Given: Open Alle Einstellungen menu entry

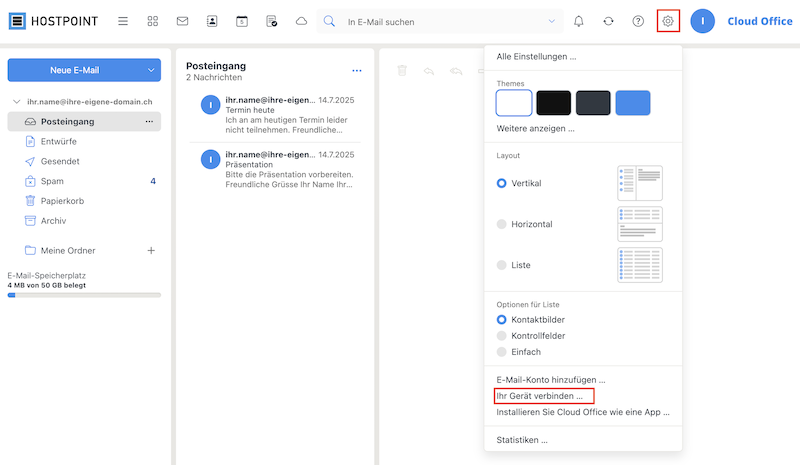Looking at the screenshot, I should tap(536, 57).
